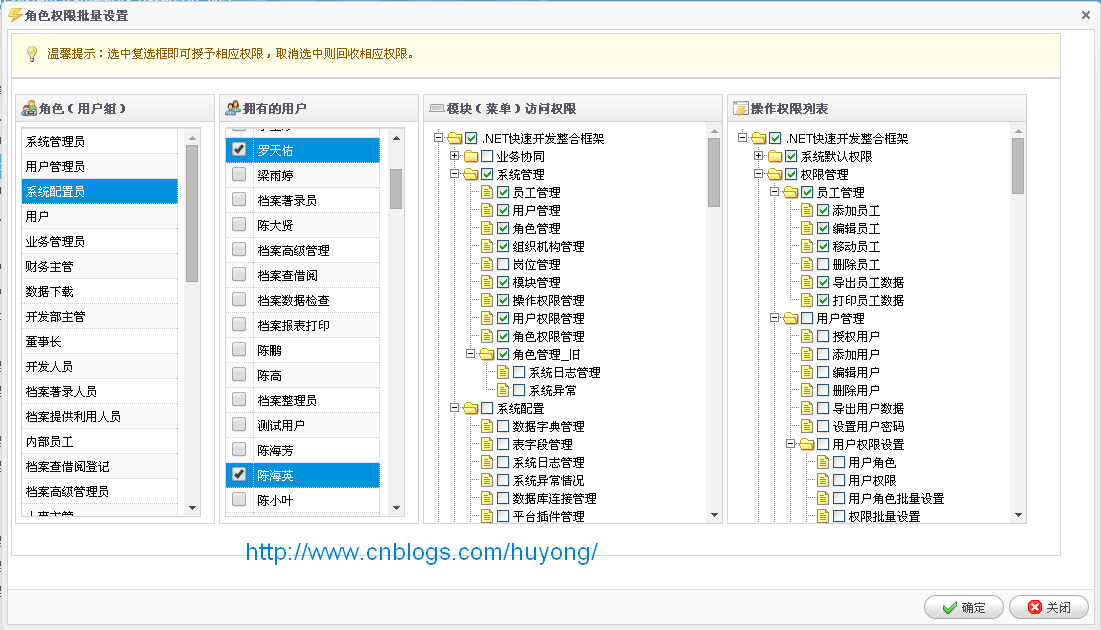
Task: Click the owned users panel header icon
Action: (x=232, y=108)
